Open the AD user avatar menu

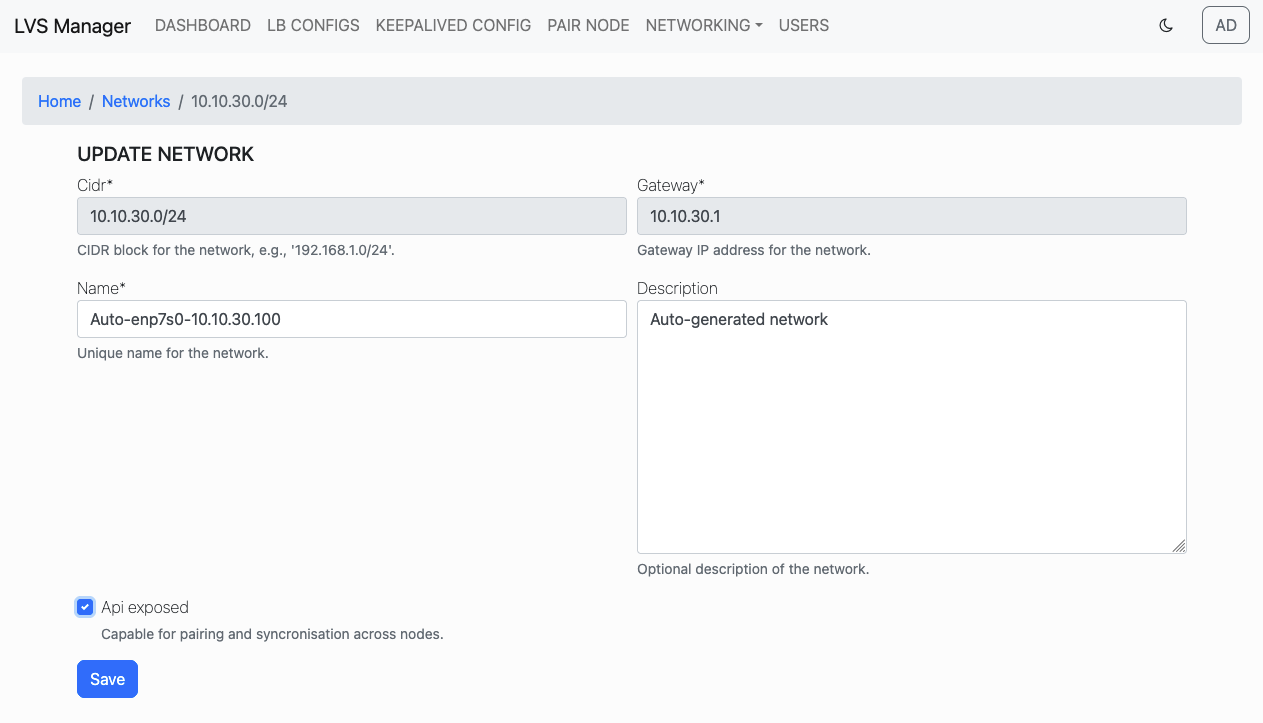coord(1226,26)
